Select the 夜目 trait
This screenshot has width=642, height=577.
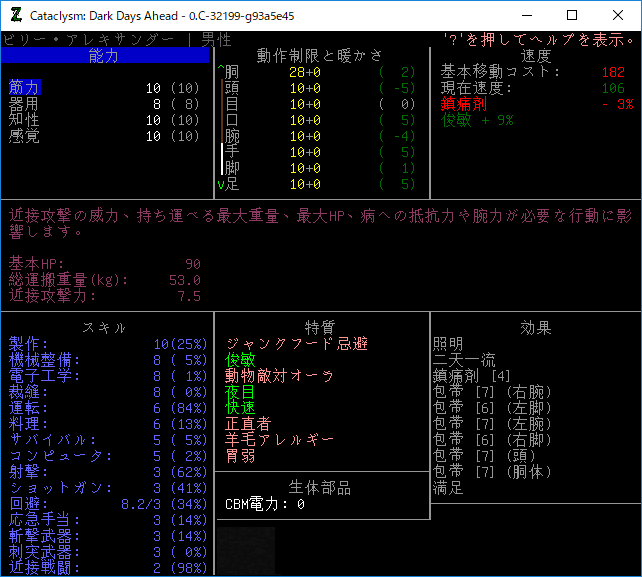click(240, 392)
